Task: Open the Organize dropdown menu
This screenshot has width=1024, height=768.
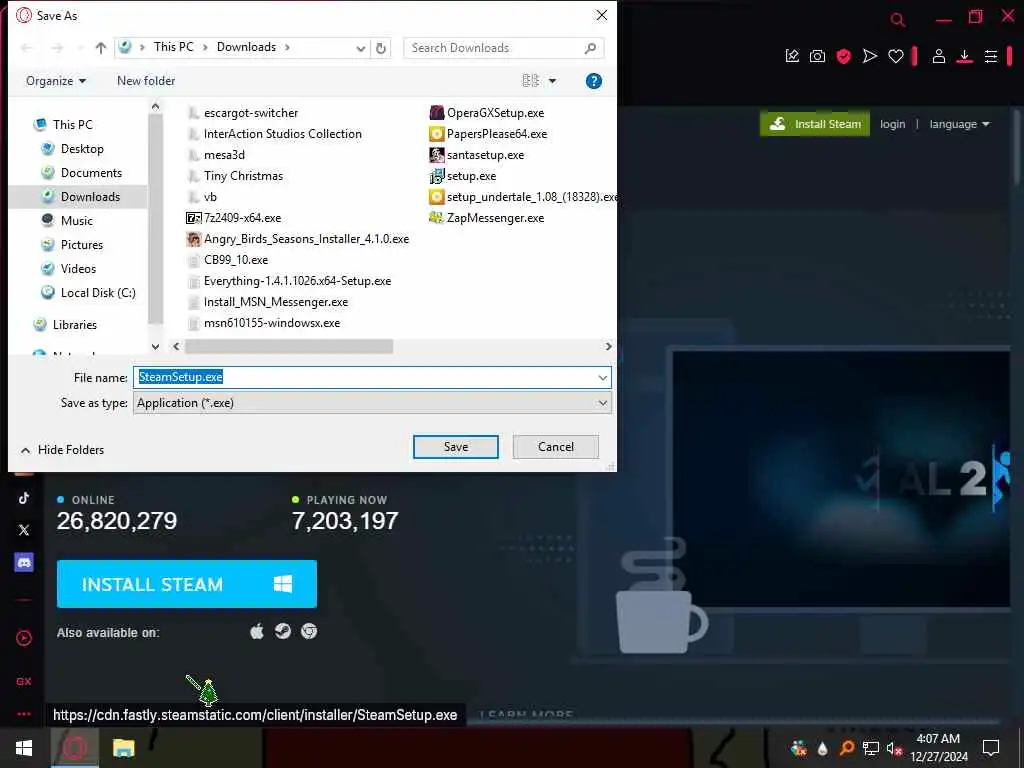Action: pyautogui.click(x=56, y=81)
